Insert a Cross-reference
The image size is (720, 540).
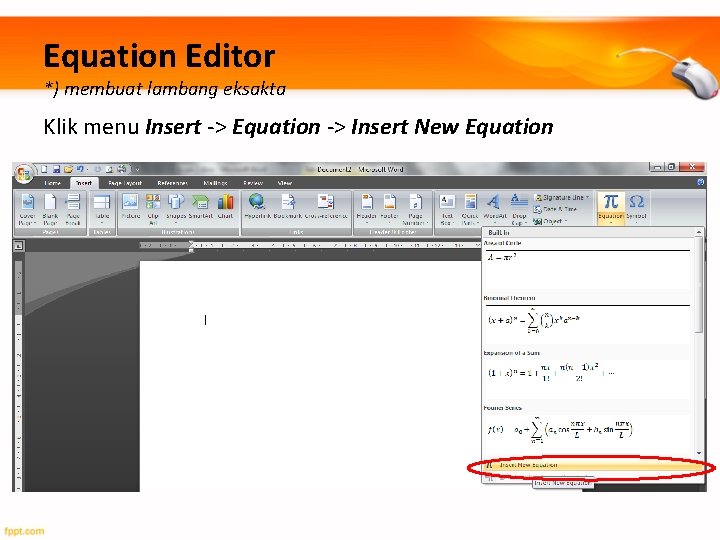click(x=326, y=206)
